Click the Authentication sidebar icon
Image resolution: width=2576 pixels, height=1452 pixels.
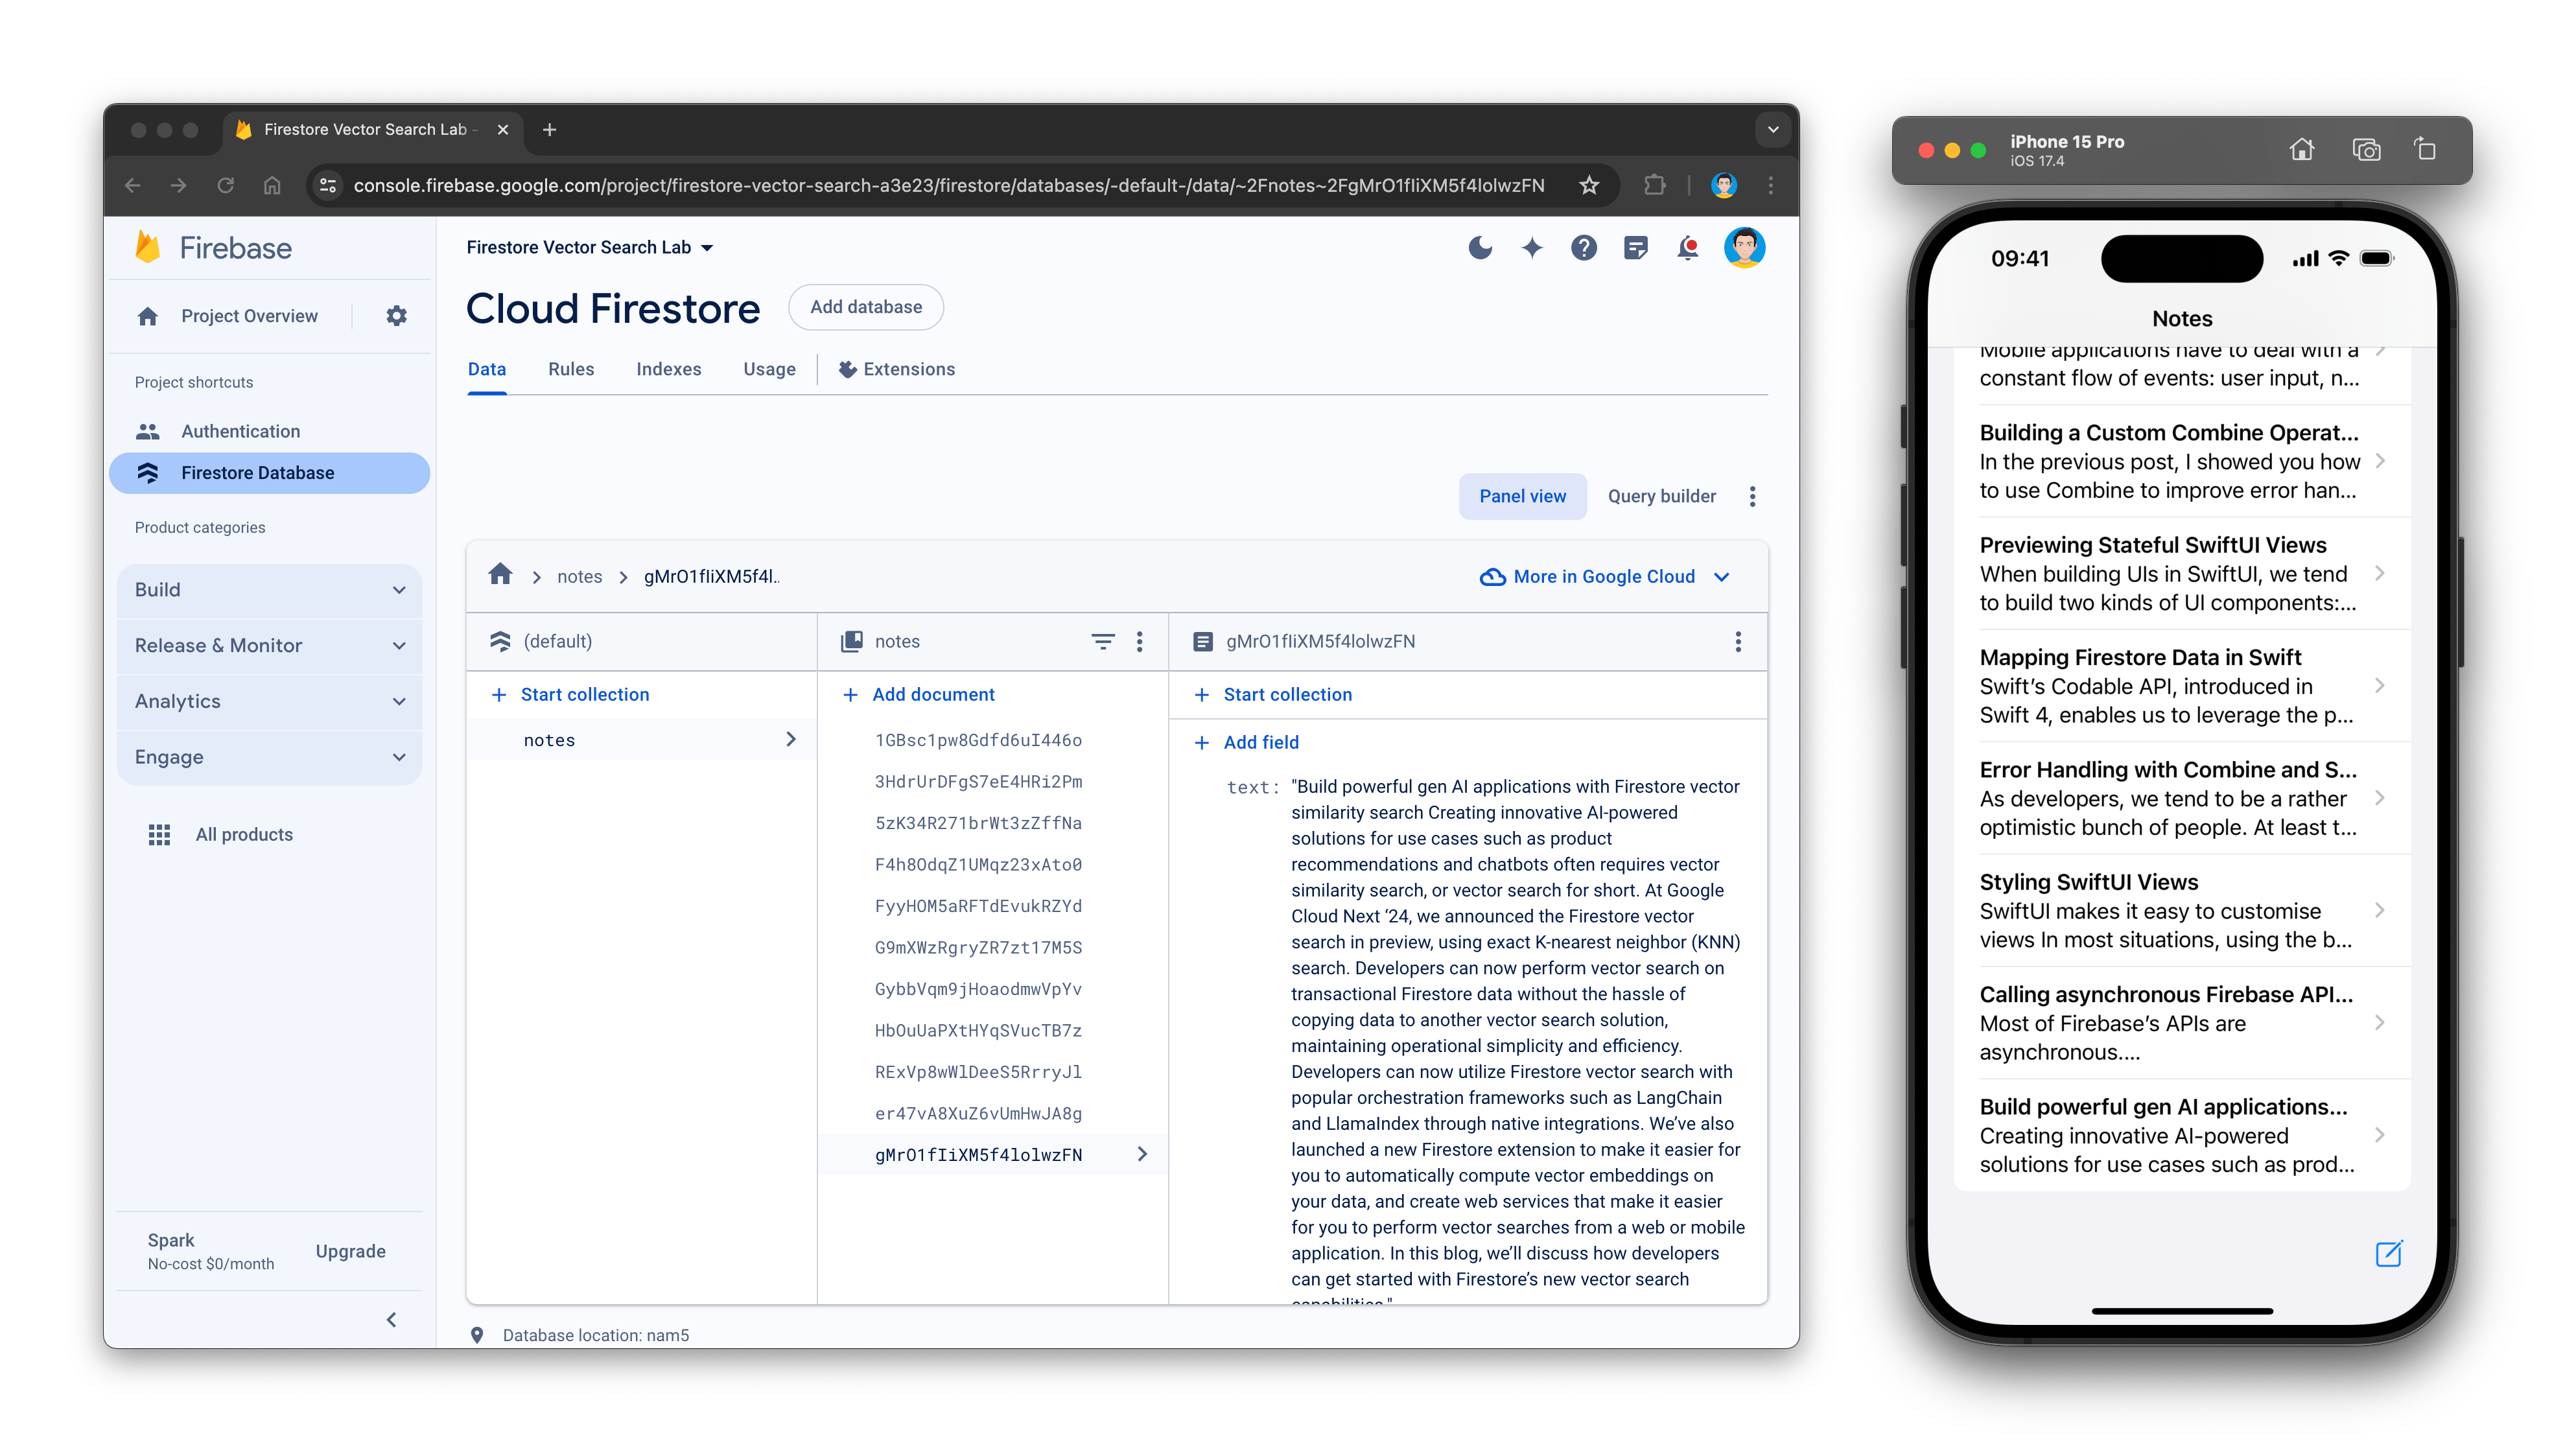(x=147, y=430)
